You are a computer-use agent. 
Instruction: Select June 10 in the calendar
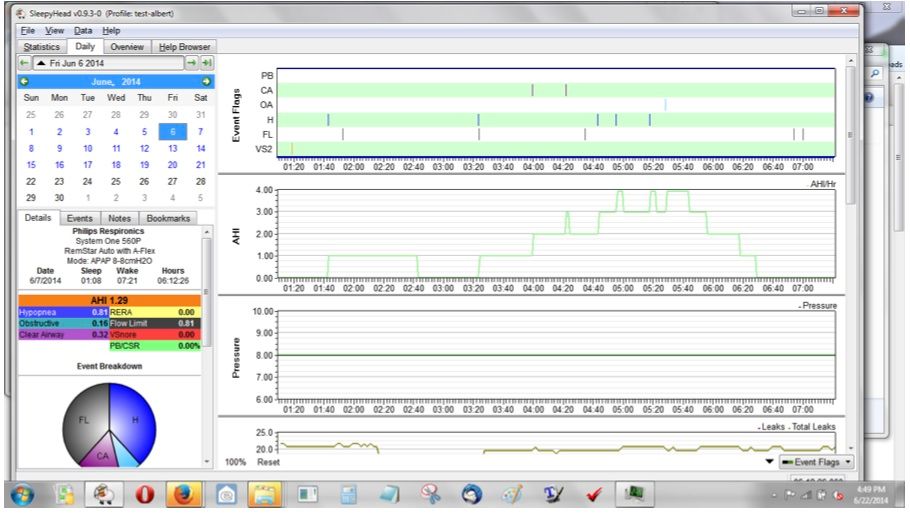click(88, 149)
